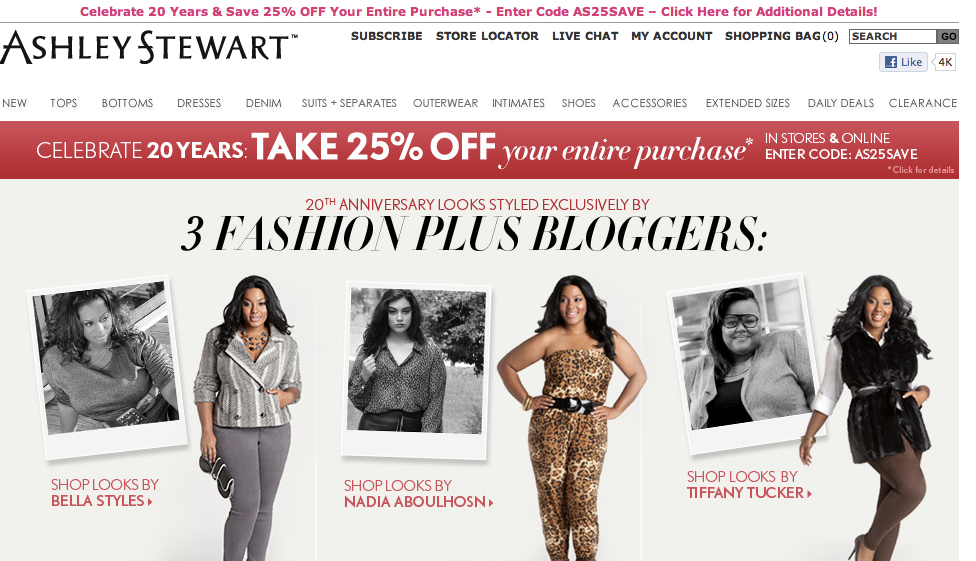
Task: Click the GO search button
Action: pyautogui.click(x=948, y=37)
